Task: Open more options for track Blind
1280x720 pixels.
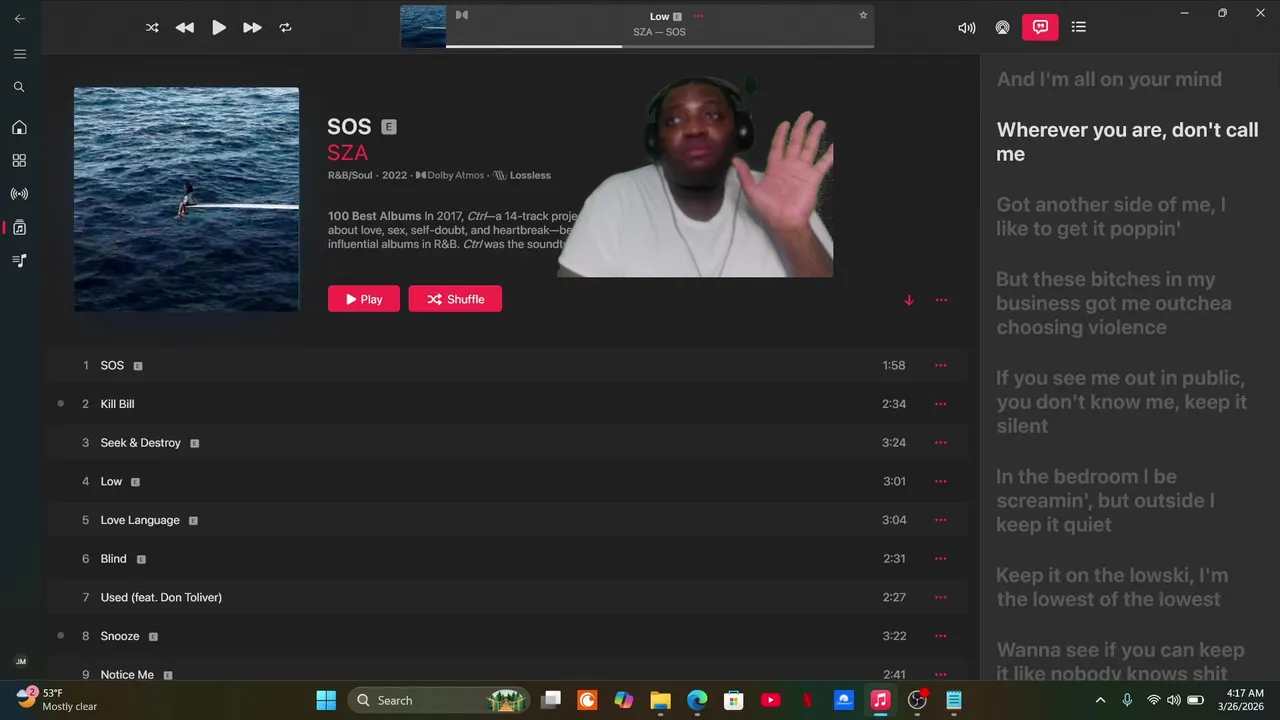Action: 940,559
